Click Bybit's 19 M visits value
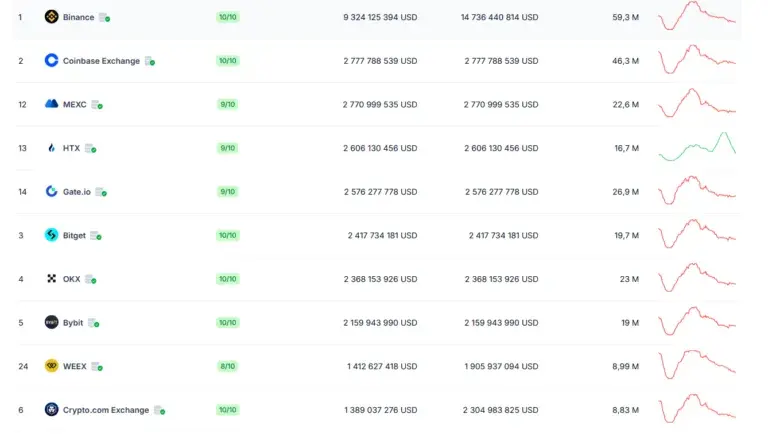The image size is (768, 437). click(630, 322)
